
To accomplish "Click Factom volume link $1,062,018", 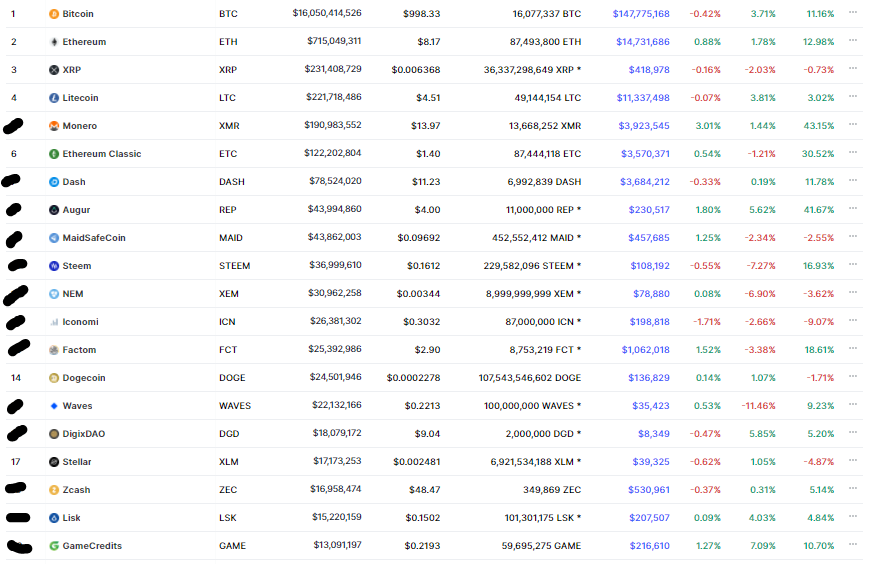I will click(646, 350).
